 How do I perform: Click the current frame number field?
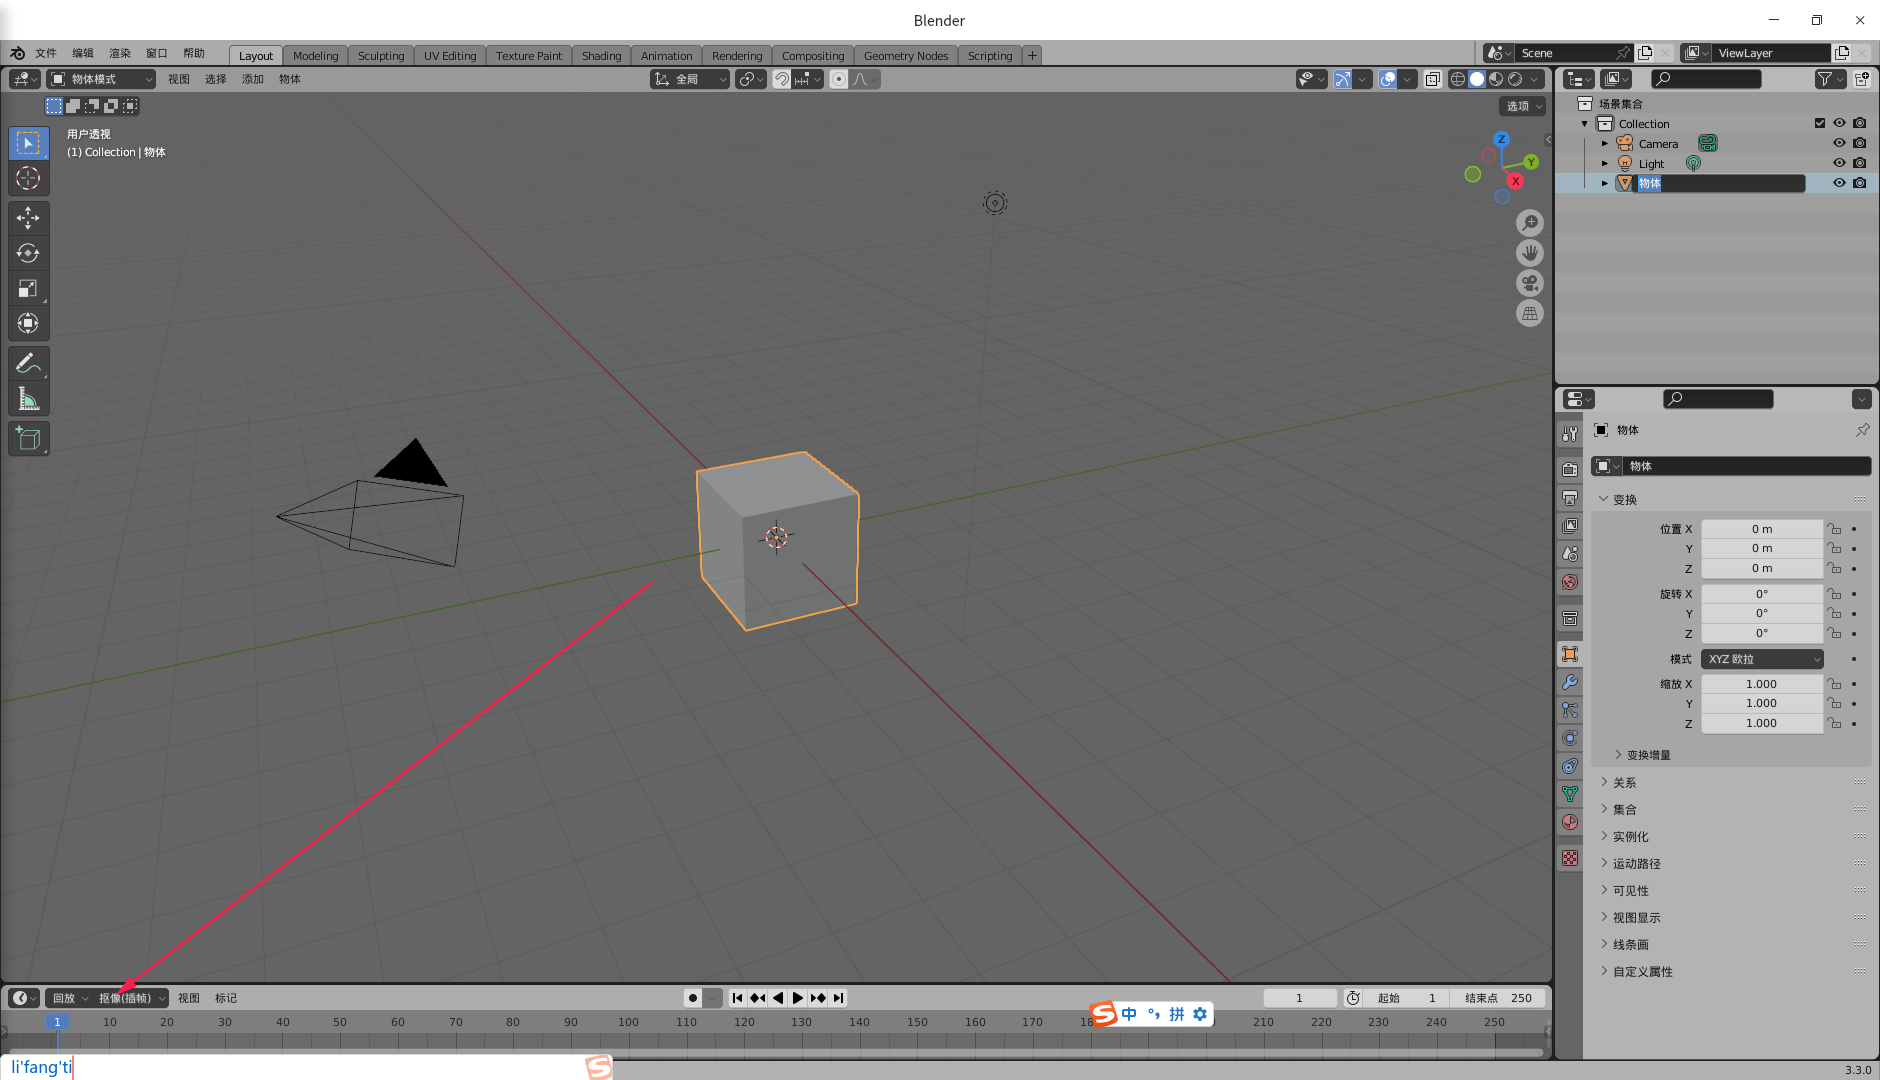click(x=1300, y=997)
